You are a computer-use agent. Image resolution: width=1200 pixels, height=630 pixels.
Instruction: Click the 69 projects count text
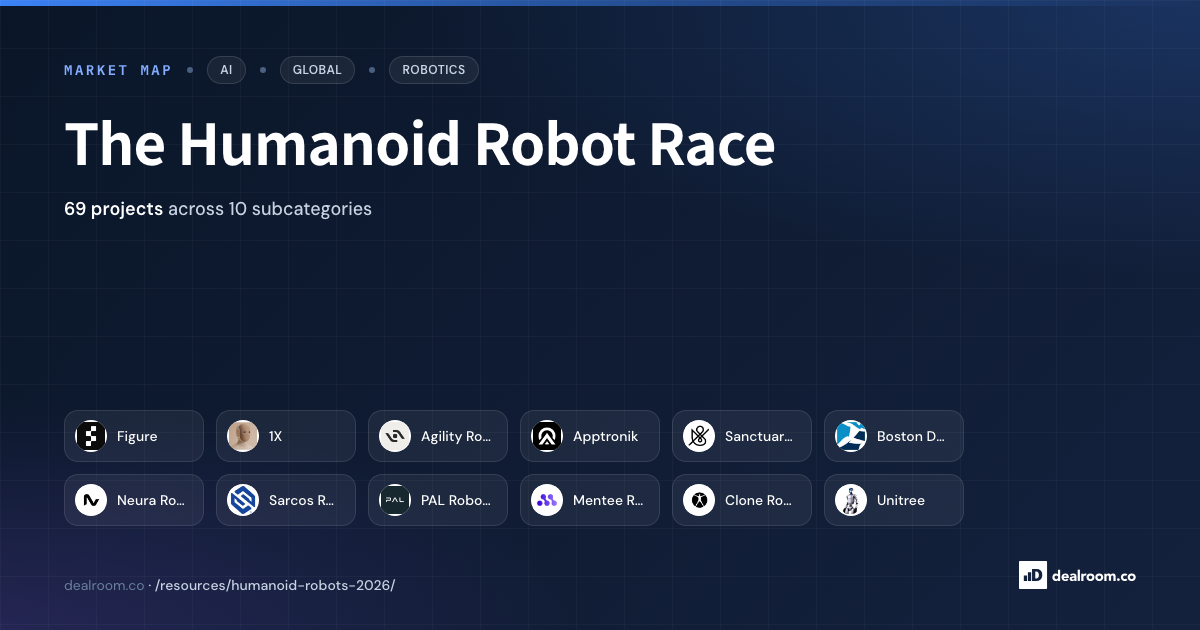click(113, 209)
